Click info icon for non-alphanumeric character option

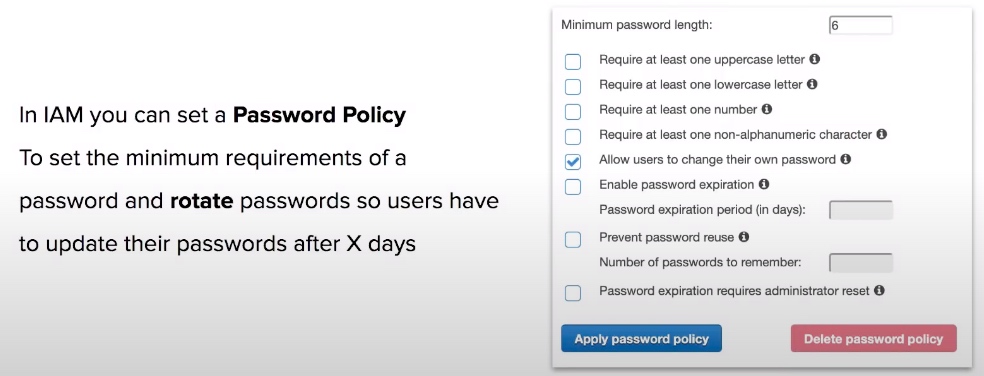click(x=882, y=134)
